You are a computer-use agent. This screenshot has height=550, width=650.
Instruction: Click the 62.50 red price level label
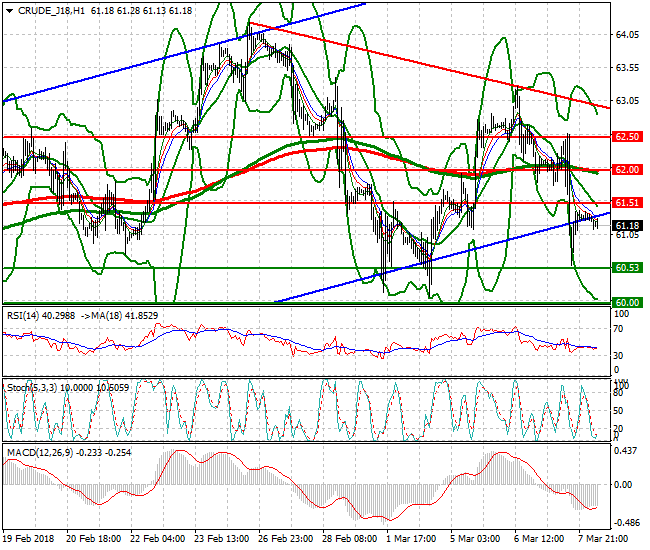click(627, 137)
